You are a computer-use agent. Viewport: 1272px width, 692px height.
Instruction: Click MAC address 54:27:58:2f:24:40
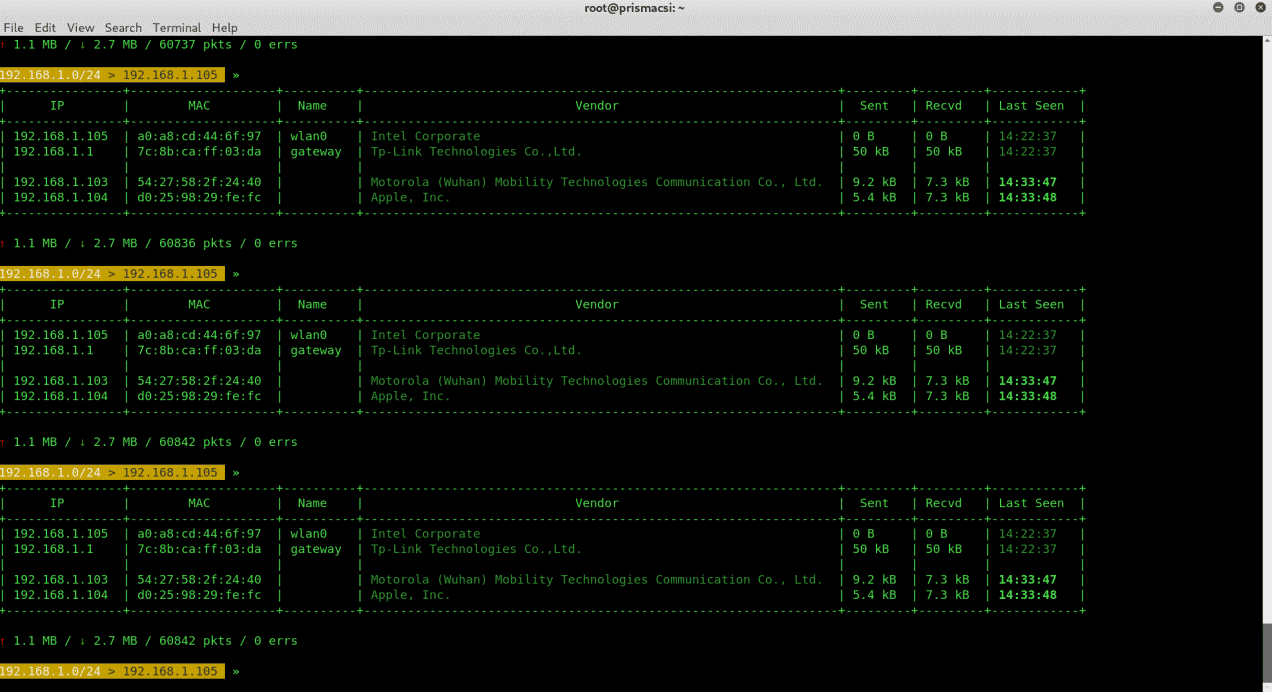(199, 181)
